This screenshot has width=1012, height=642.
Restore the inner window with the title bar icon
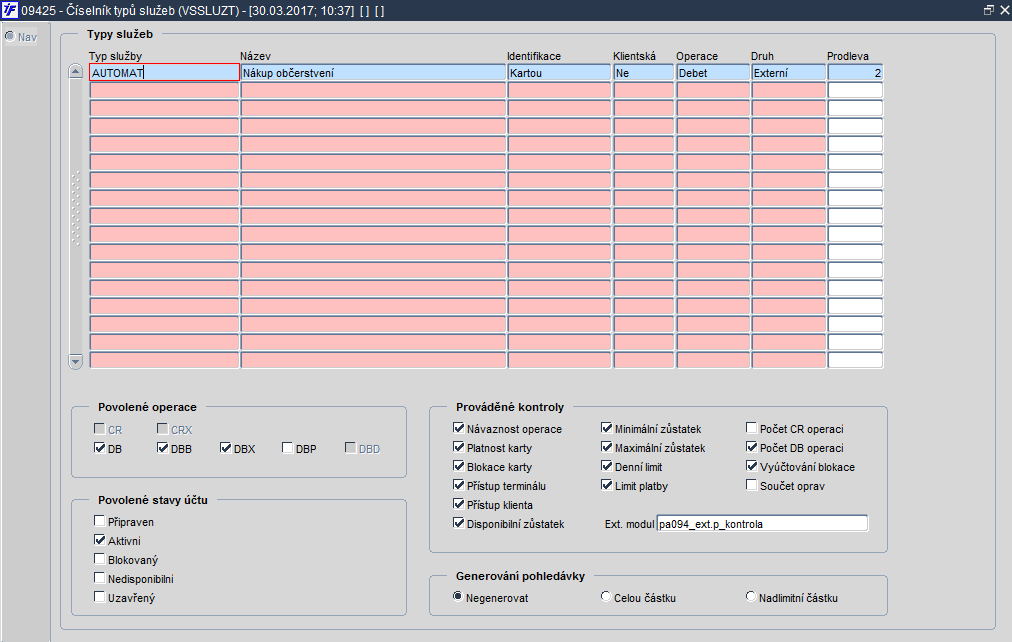[988, 10]
